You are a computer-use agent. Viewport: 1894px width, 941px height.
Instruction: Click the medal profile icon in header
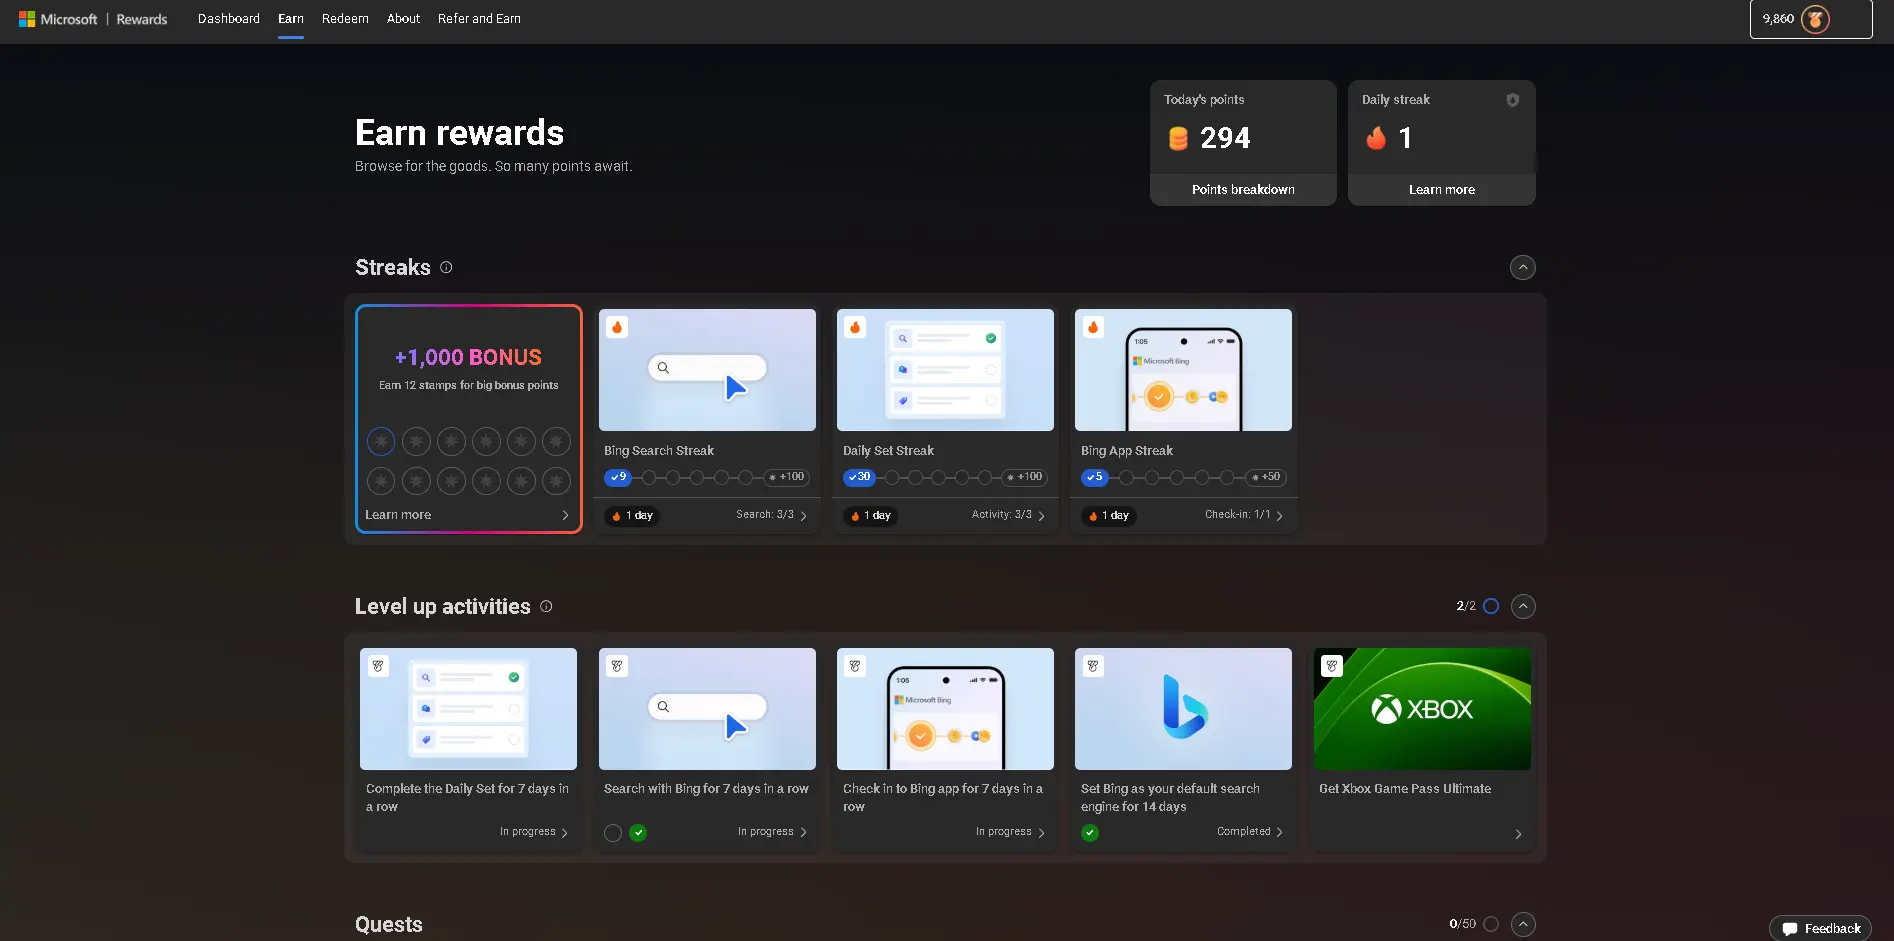(1815, 19)
